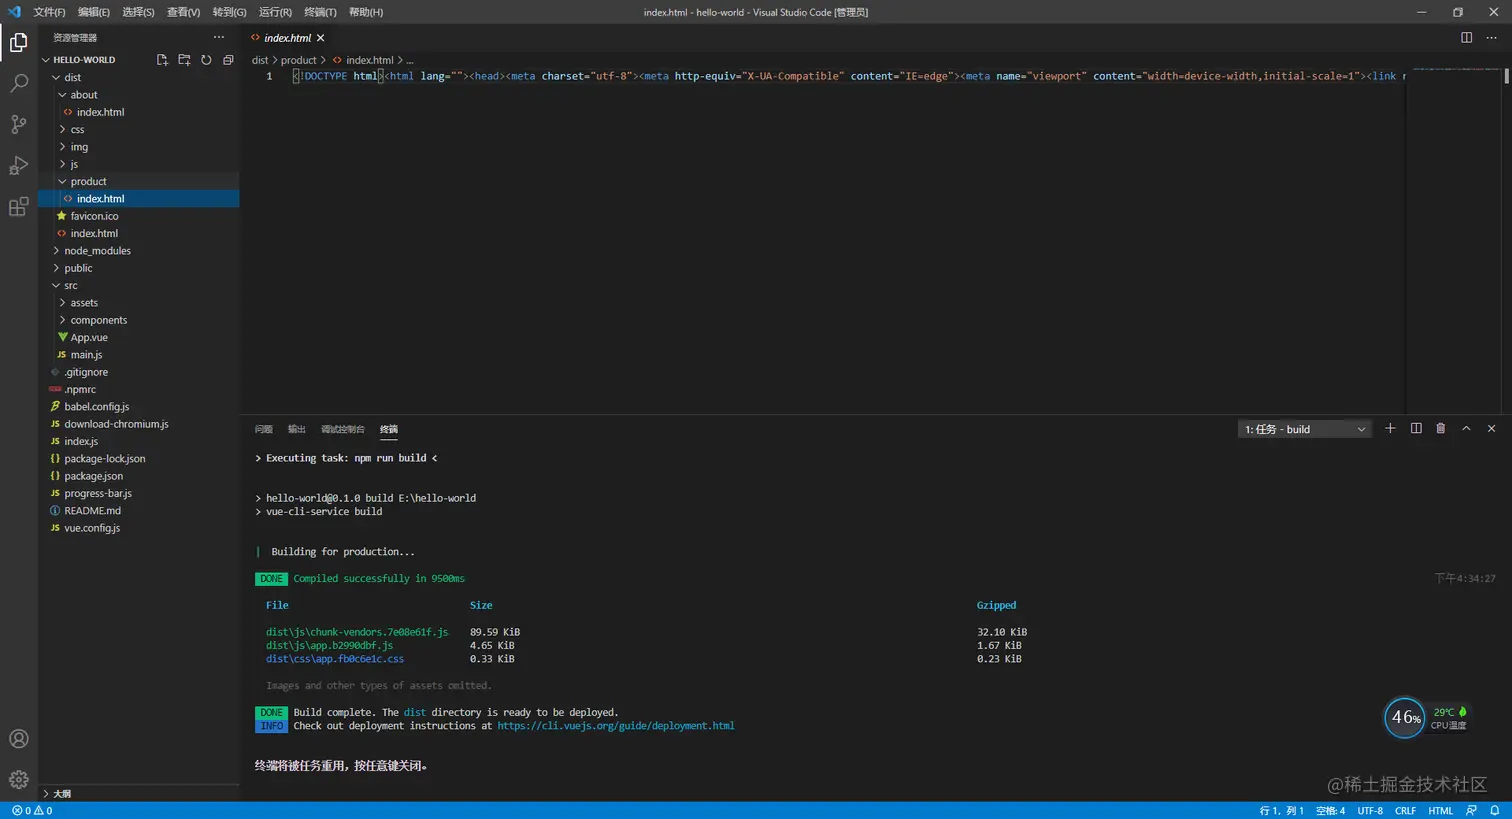Click the feedback icon in the status bar

pos(1471,811)
